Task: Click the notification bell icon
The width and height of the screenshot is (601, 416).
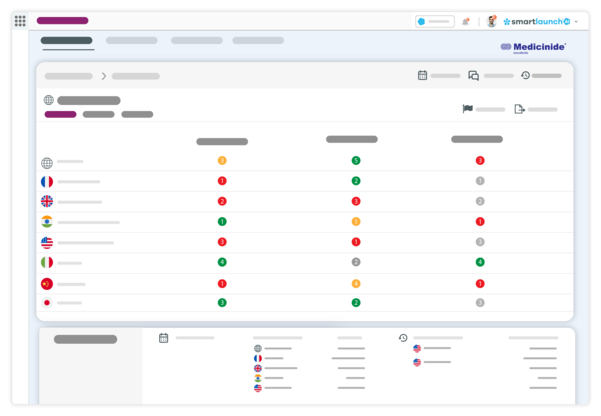Action: pos(466,21)
